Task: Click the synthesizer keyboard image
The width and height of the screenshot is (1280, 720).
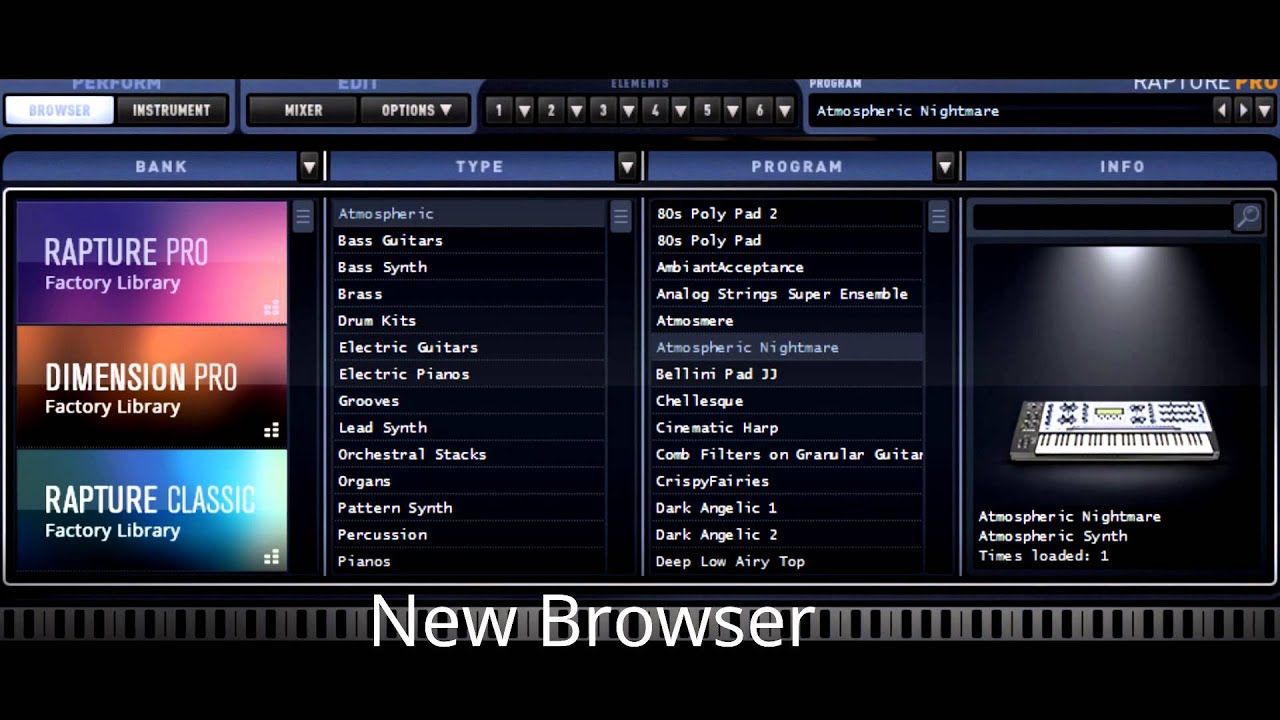Action: [x=1114, y=431]
